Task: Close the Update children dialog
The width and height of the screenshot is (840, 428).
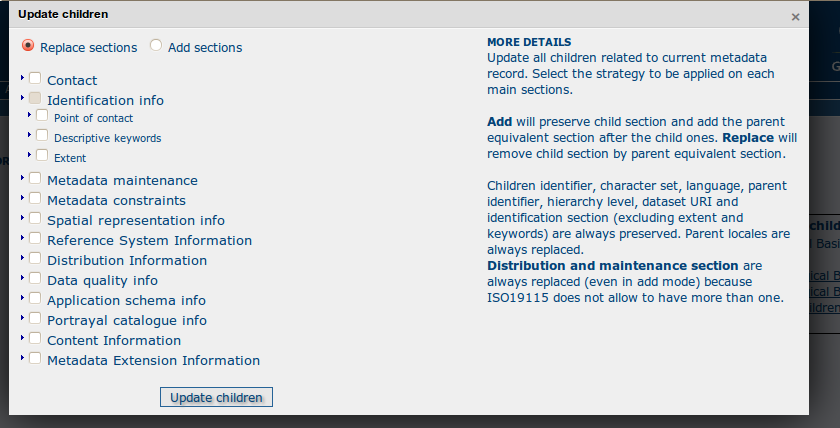Action: [x=796, y=17]
